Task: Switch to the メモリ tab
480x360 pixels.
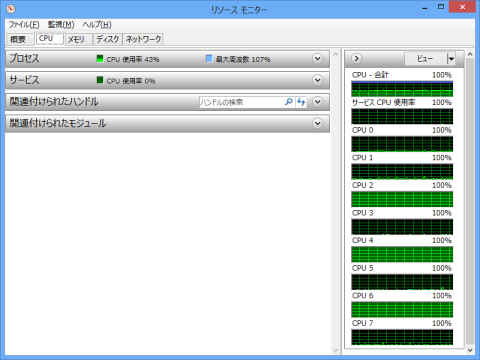Action: pyautogui.click(x=79, y=39)
